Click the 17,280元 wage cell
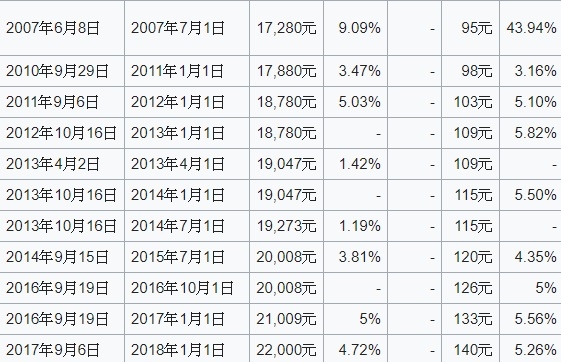Viewport: 561px width, 362px height. pos(286,28)
